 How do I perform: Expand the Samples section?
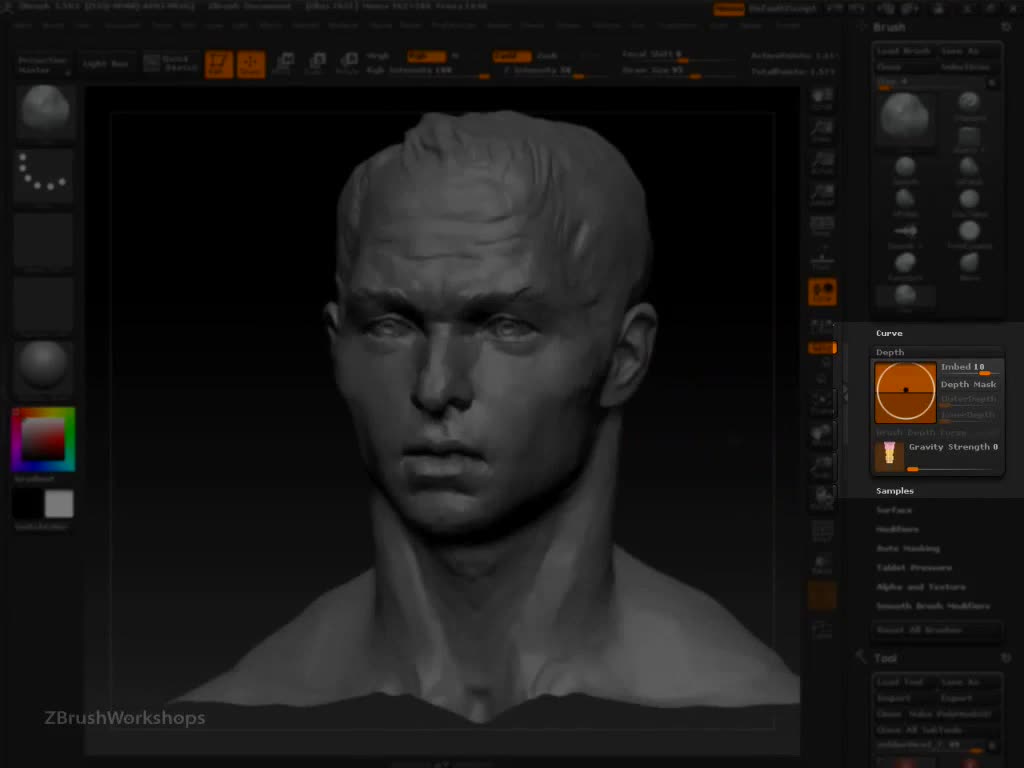pyautogui.click(x=895, y=491)
